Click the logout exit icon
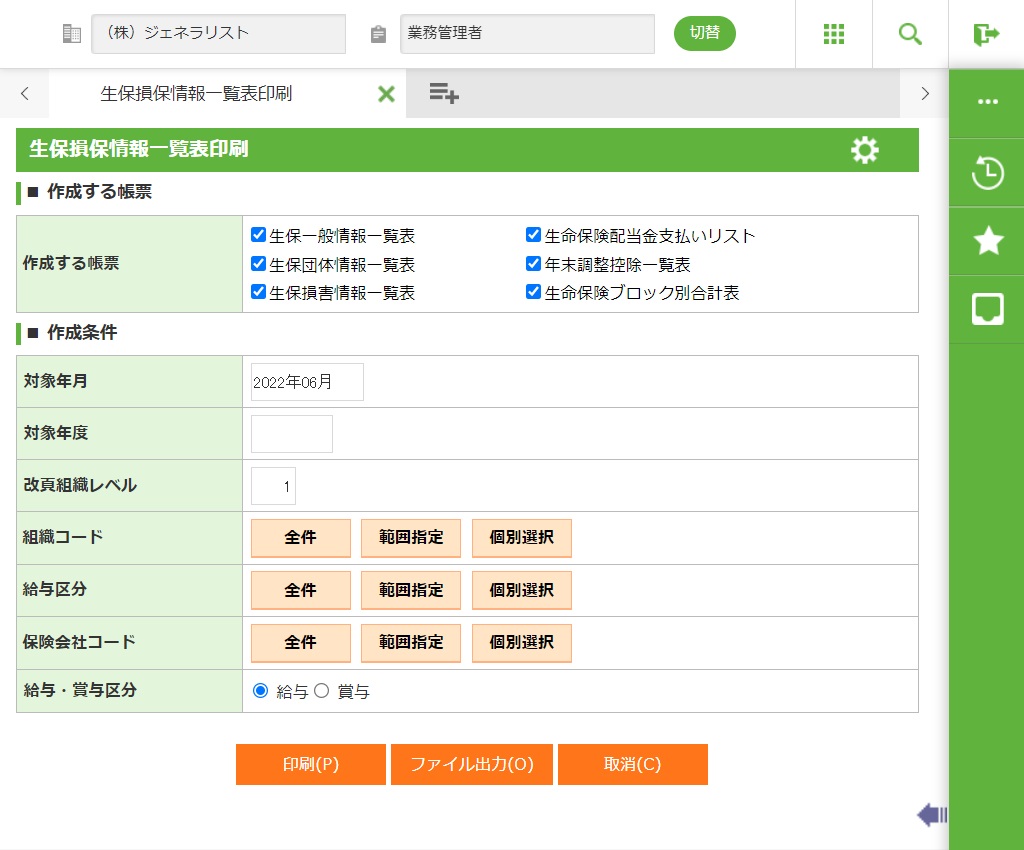The width and height of the screenshot is (1024, 850). coord(986,34)
